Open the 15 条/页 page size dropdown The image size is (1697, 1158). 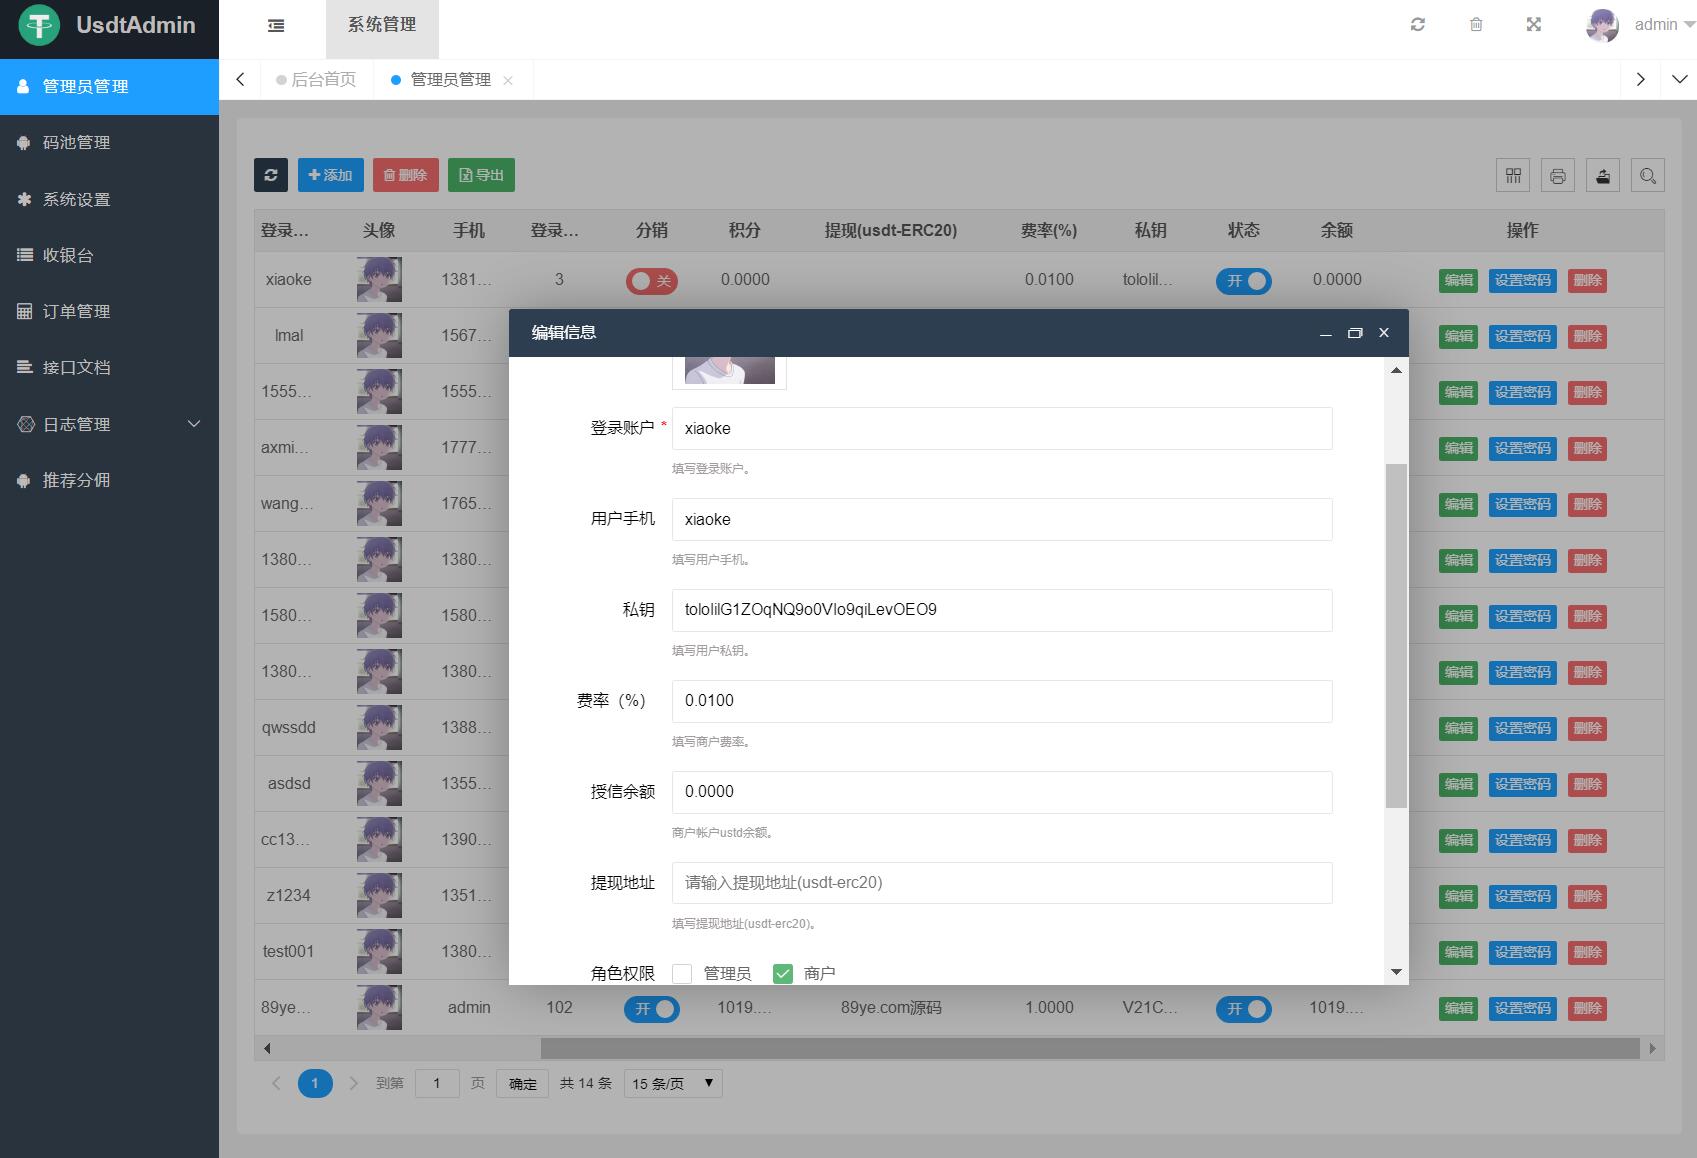673,1083
